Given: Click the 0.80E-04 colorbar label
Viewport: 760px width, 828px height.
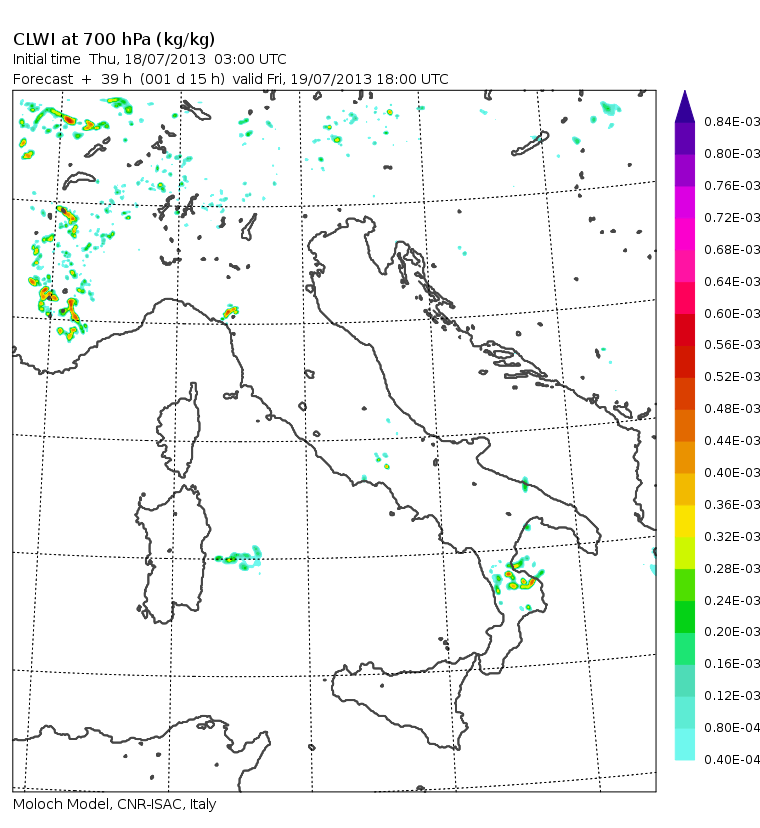Looking at the screenshot, I should pos(732,728).
